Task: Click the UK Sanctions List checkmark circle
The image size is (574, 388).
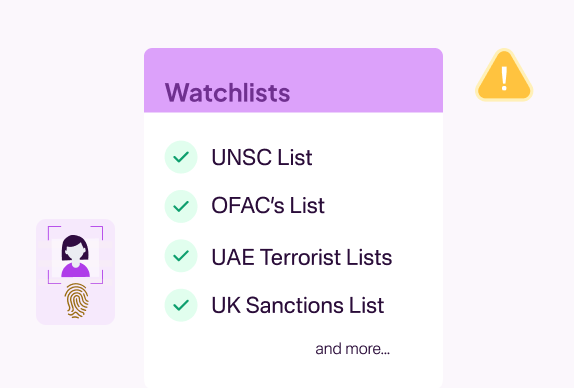Action: [x=181, y=305]
